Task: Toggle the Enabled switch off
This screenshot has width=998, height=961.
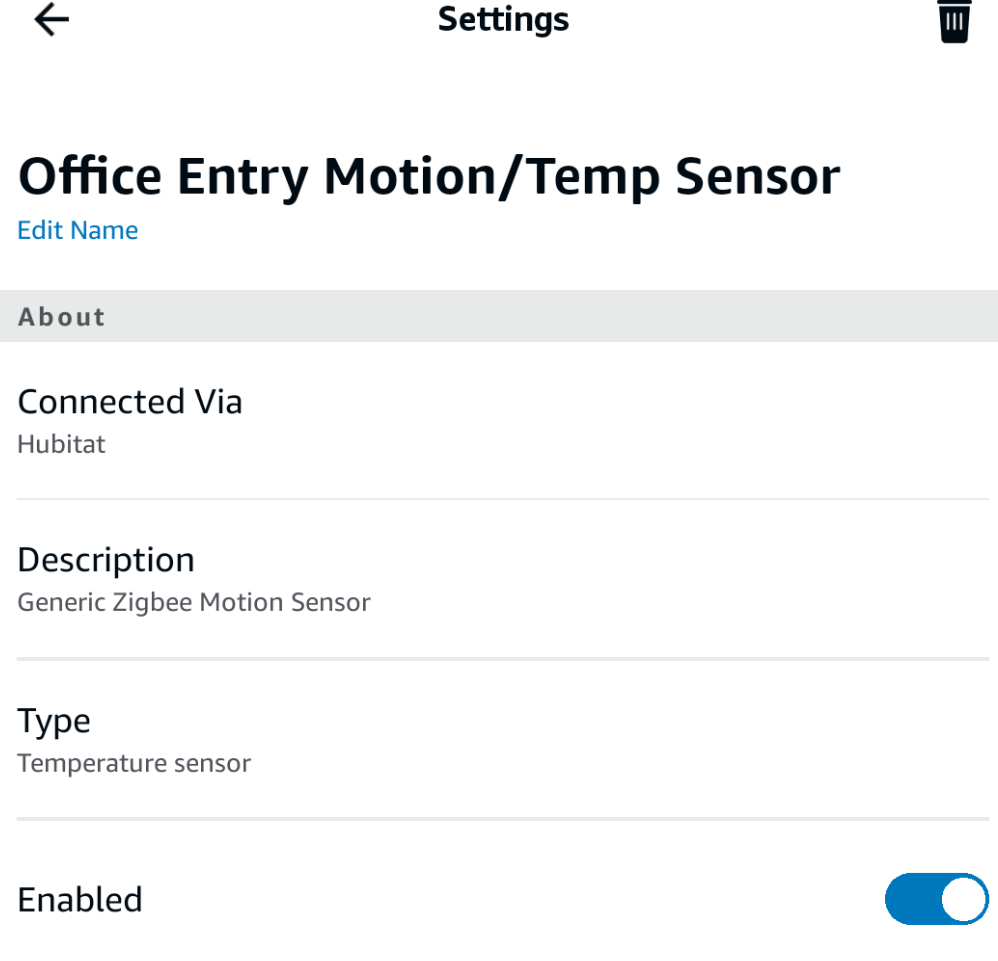Action: (x=936, y=899)
